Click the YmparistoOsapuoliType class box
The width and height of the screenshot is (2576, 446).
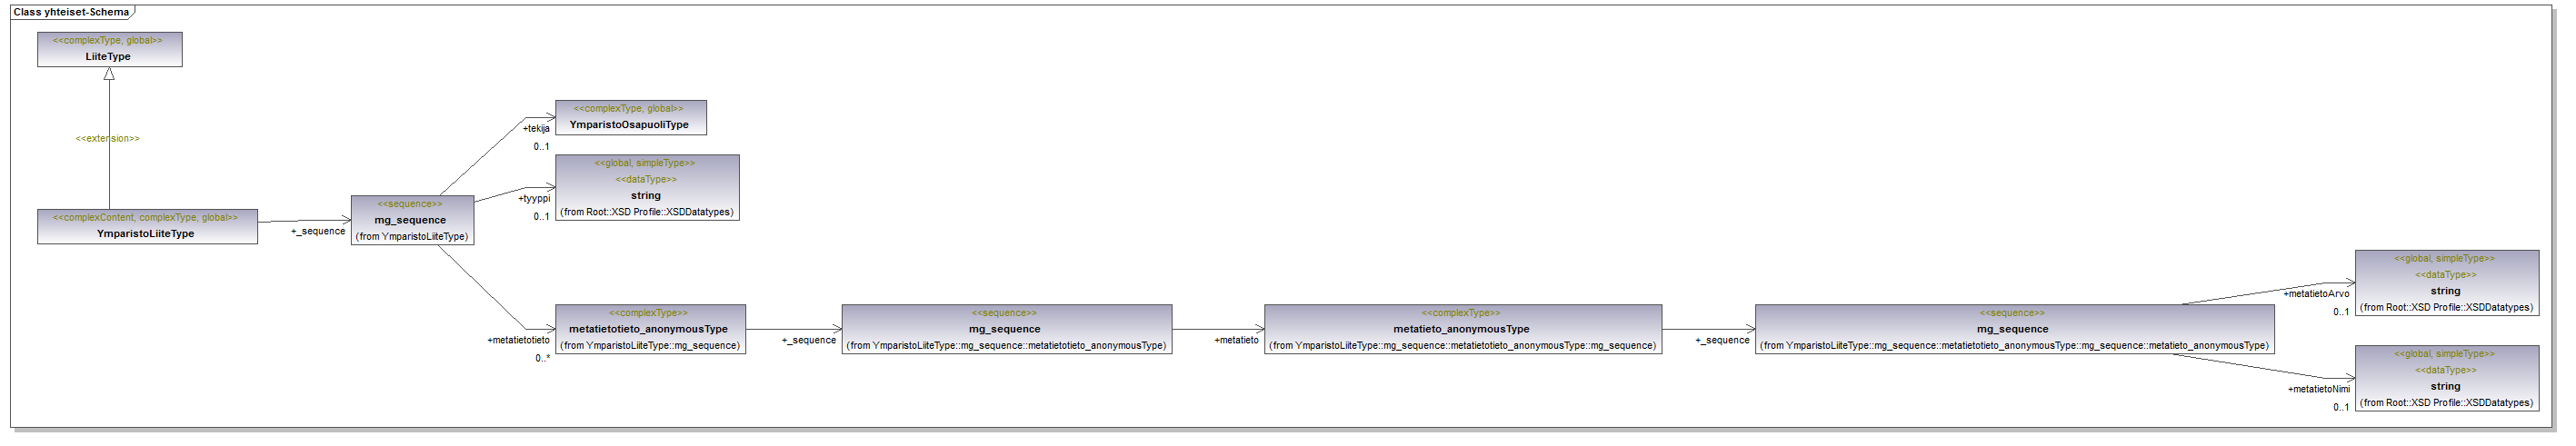630,118
